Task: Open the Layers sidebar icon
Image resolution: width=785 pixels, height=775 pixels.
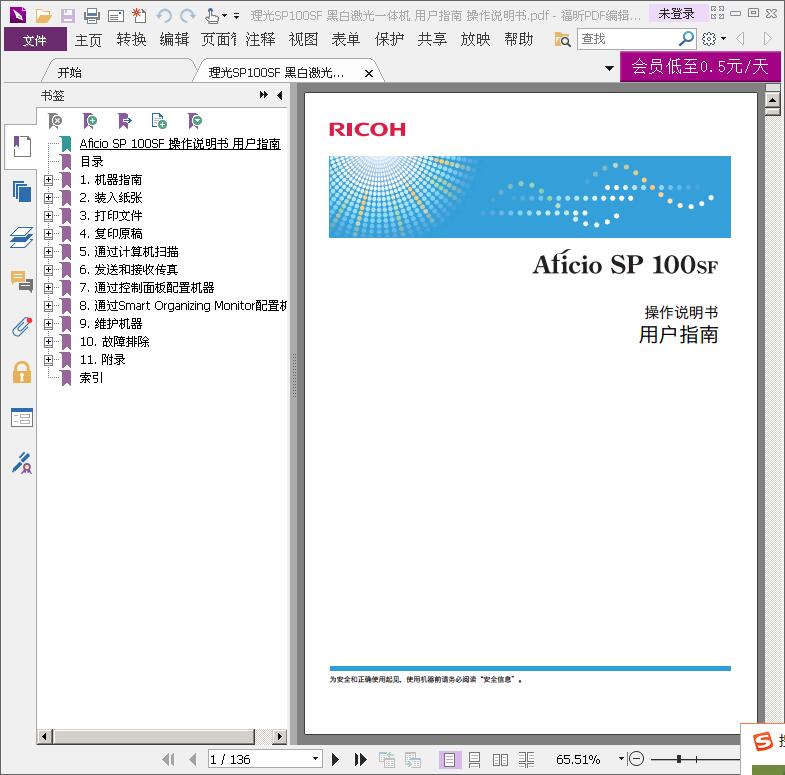Action: click(22, 237)
